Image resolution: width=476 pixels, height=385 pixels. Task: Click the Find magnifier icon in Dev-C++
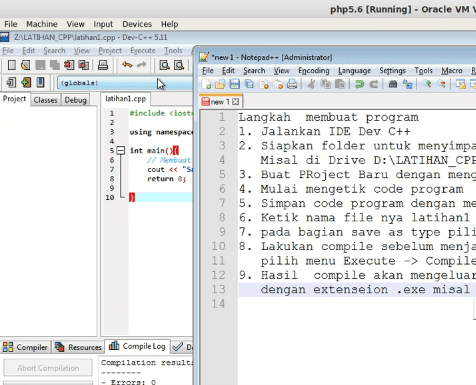[164, 65]
